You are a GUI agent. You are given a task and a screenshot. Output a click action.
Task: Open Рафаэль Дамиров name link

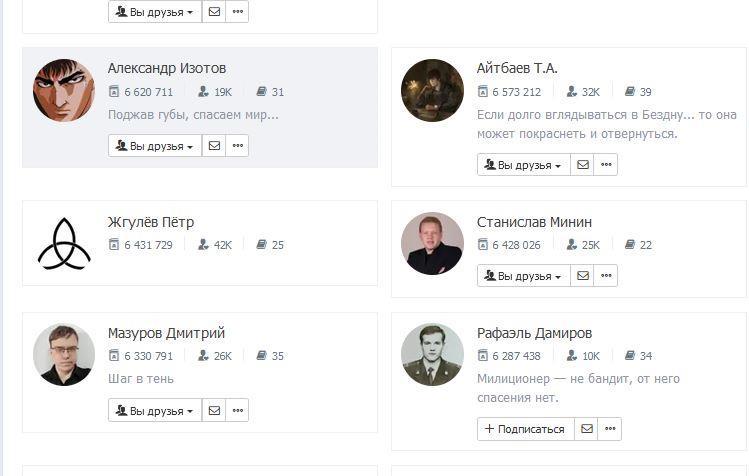point(534,333)
